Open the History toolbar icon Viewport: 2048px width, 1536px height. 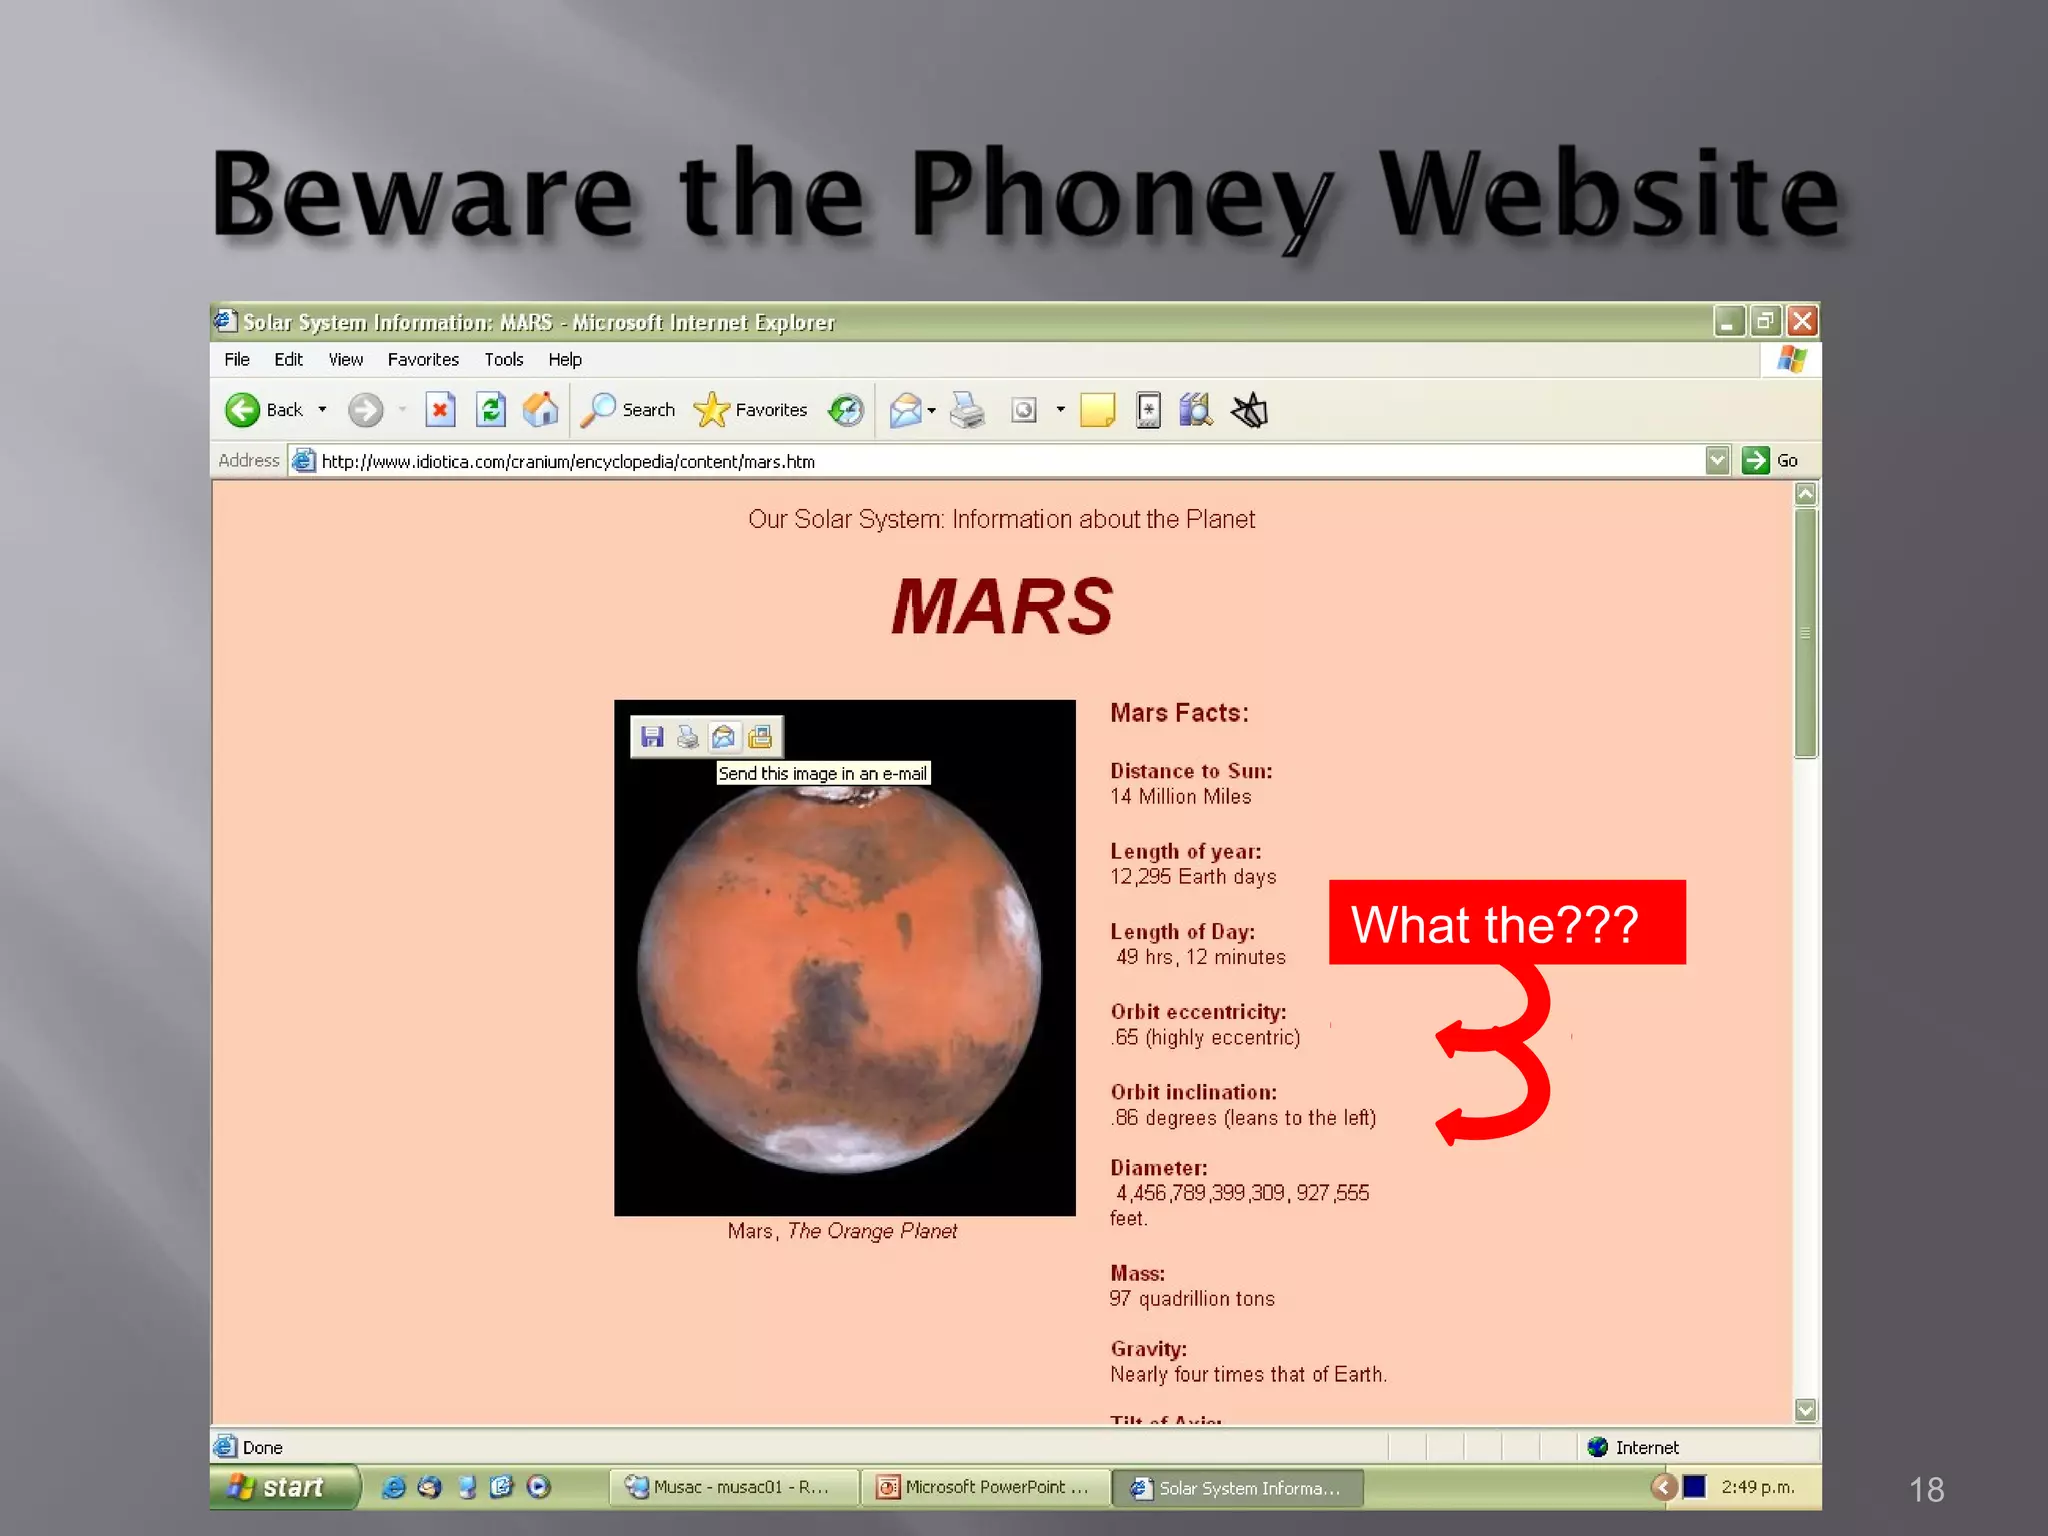click(846, 410)
